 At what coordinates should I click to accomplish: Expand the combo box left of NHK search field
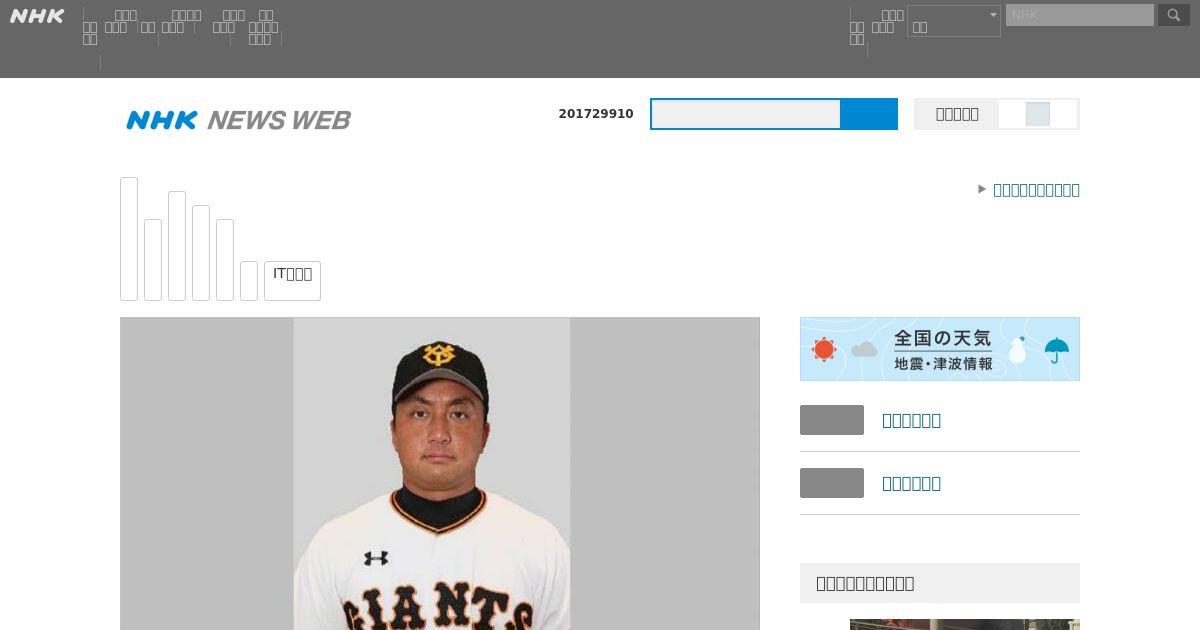coord(954,21)
